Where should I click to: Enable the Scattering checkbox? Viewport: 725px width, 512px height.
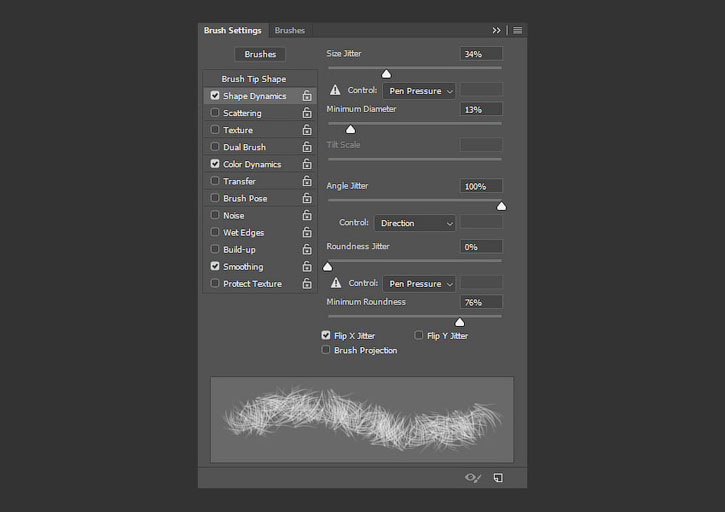coord(215,112)
